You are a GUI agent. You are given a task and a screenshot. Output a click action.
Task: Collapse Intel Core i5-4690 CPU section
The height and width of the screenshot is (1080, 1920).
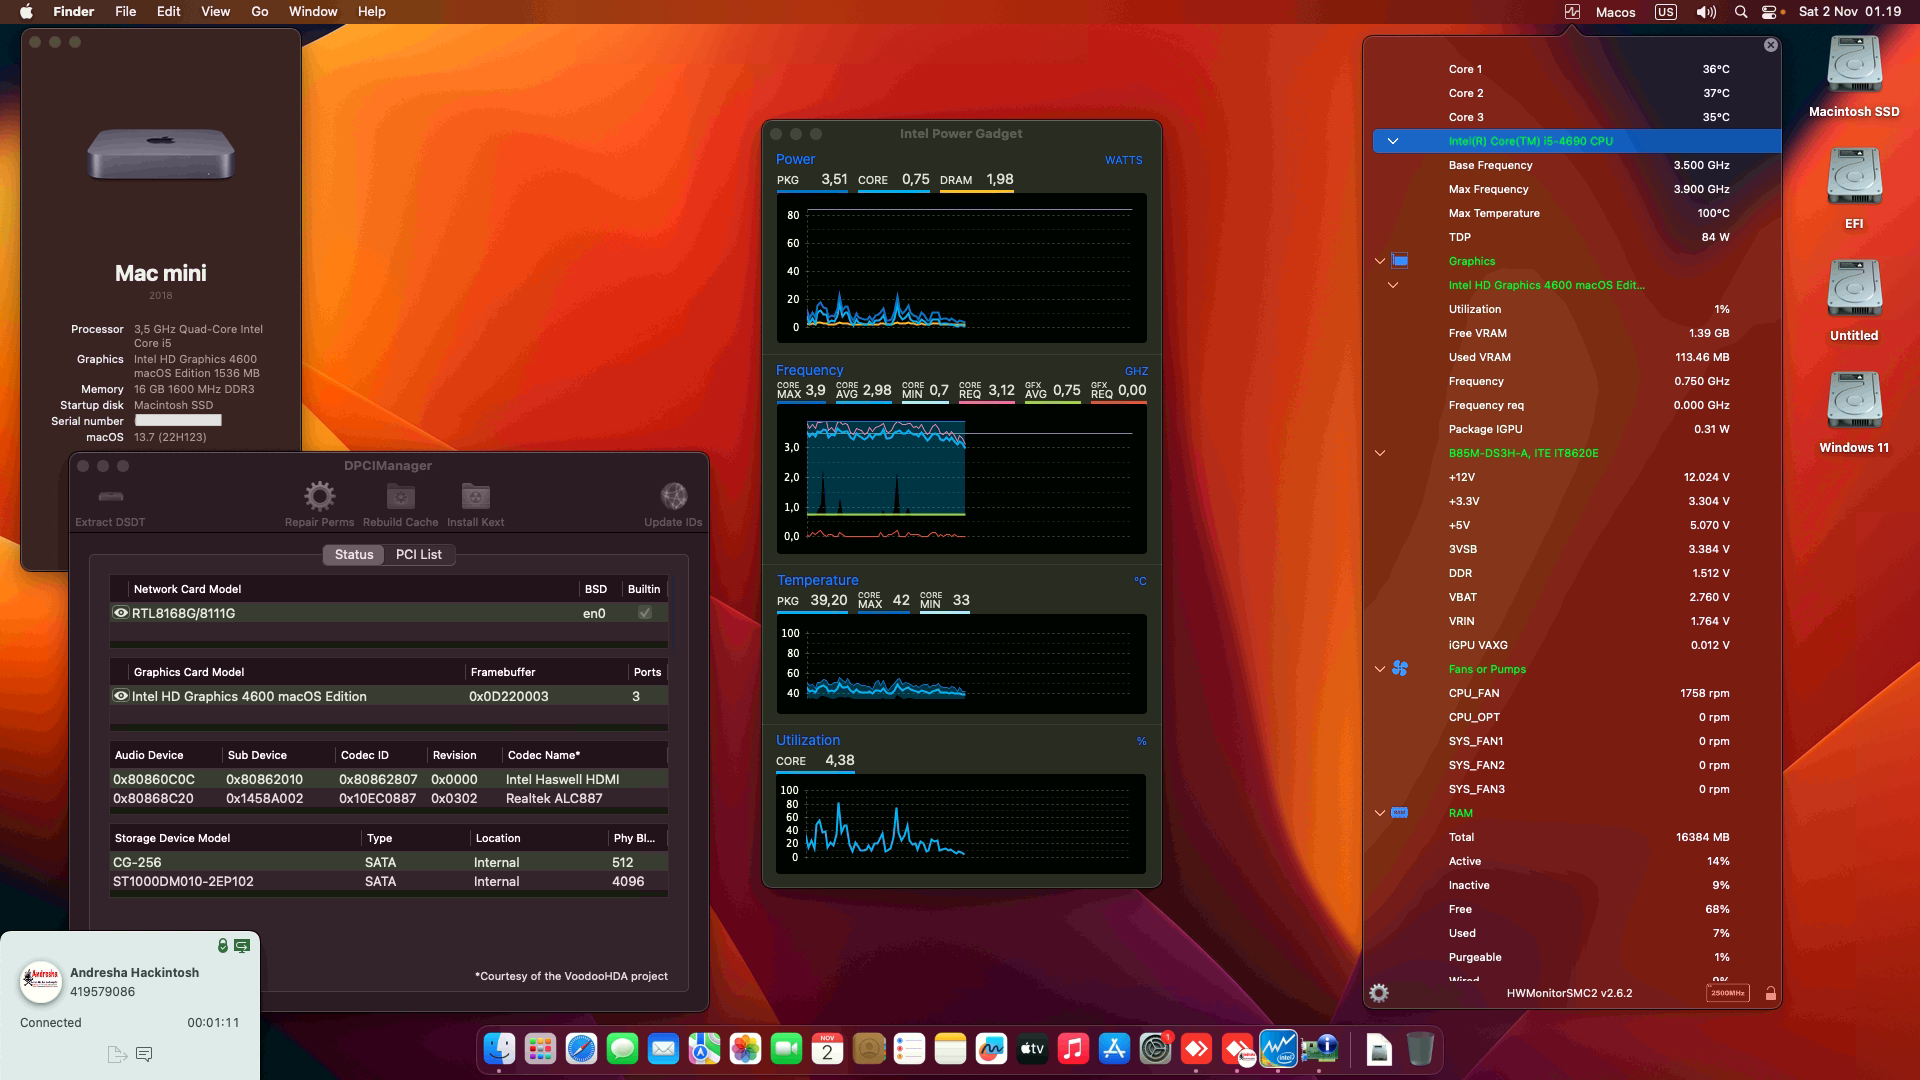1392,141
